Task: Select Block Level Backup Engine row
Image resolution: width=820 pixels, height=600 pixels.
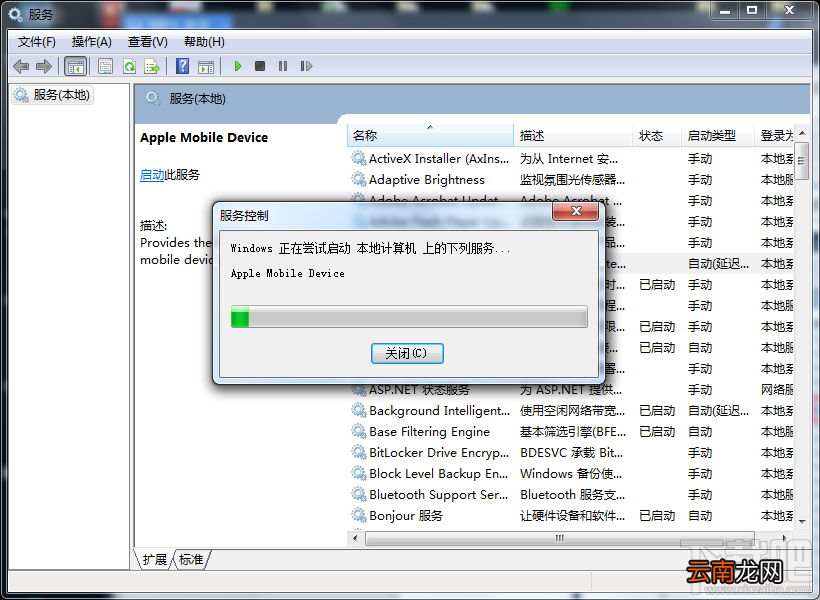Action: click(x=572, y=473)
